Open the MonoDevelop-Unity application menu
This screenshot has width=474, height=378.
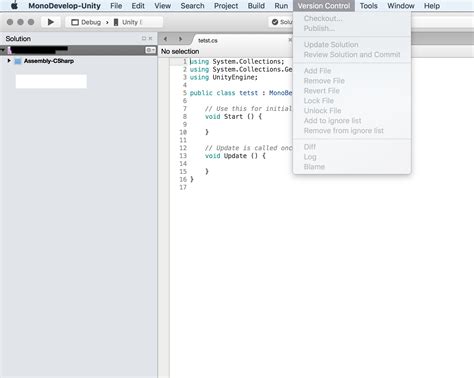pos(64,6)
